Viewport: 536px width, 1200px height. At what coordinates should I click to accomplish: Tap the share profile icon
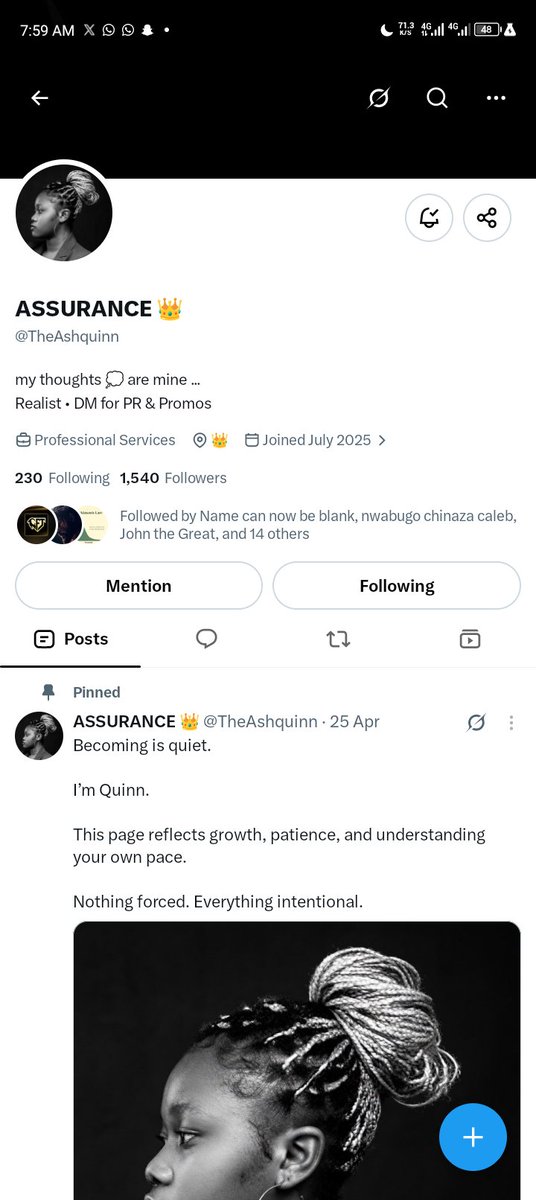click(x=487, y=218)
